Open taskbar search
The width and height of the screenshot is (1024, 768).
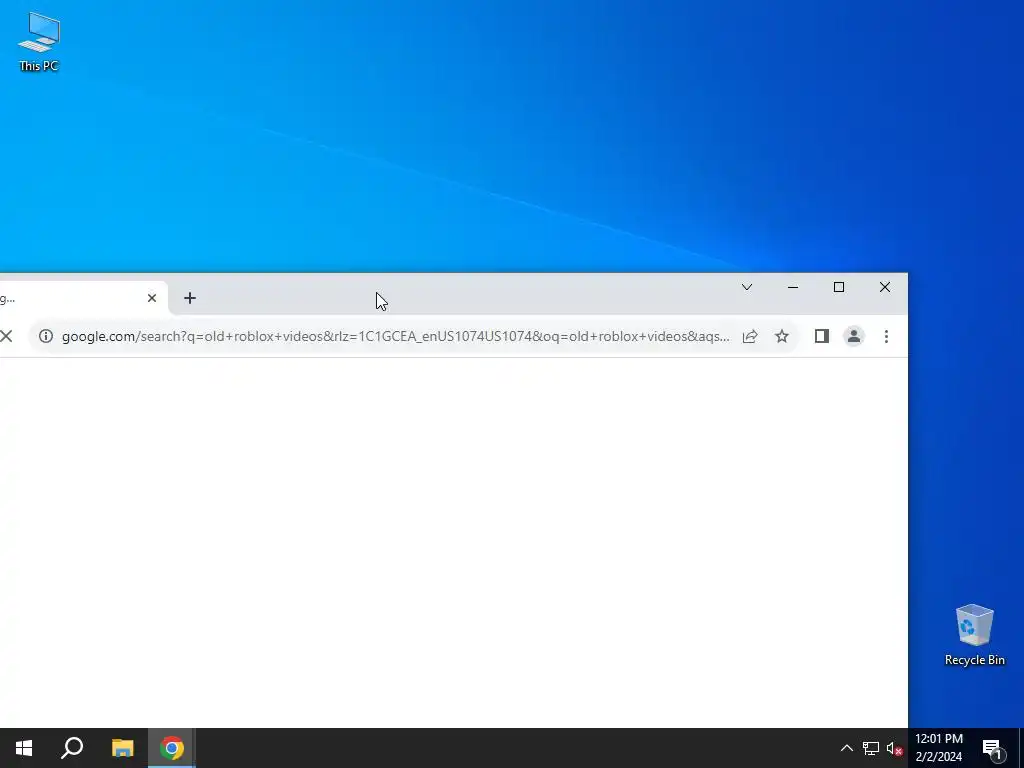[x=72, y=748]
